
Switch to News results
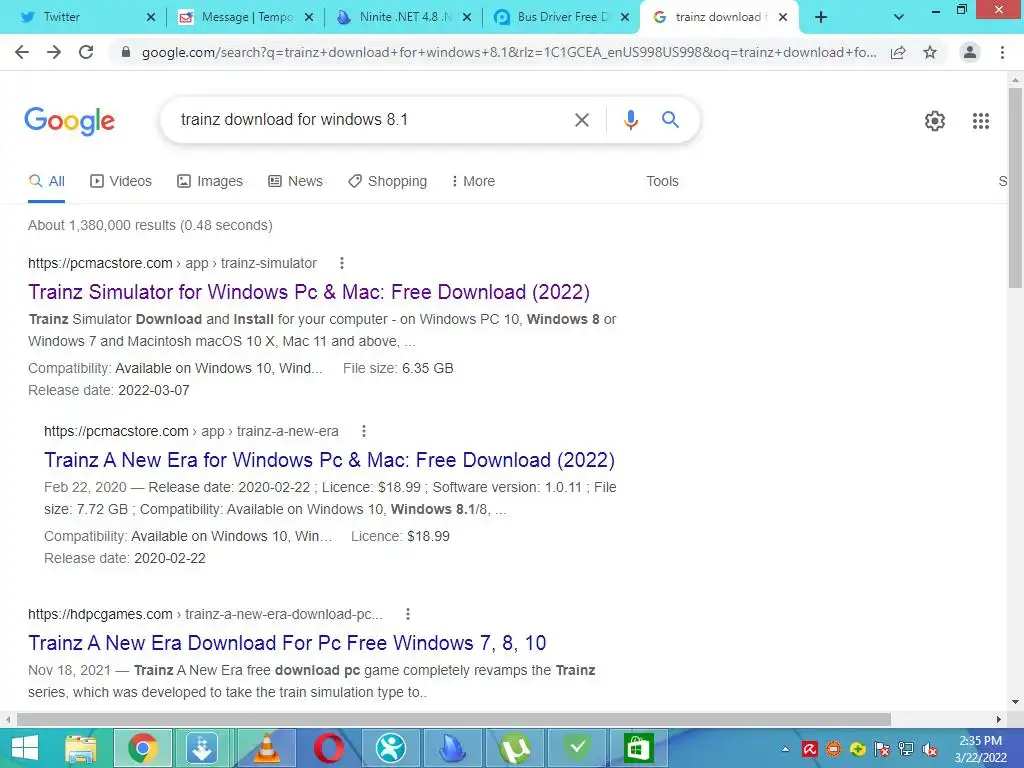(295, 181)
